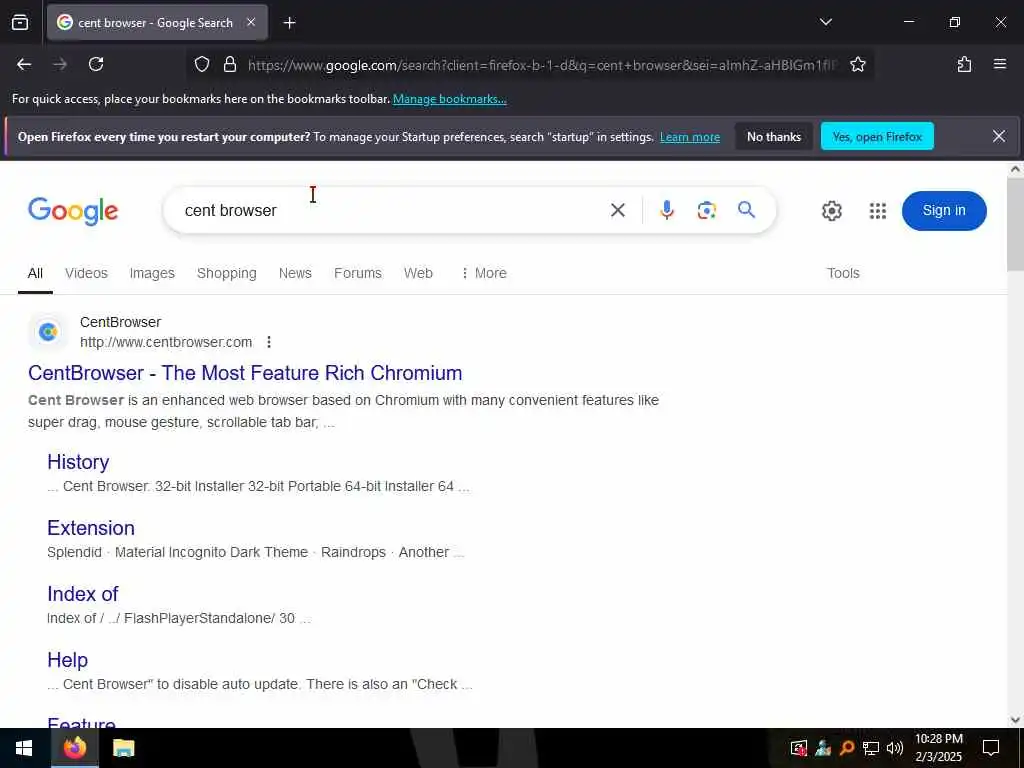Screen dimensions: 1024x768
Task: Decline with the No thanks button
Action: [x=774, y=136]
